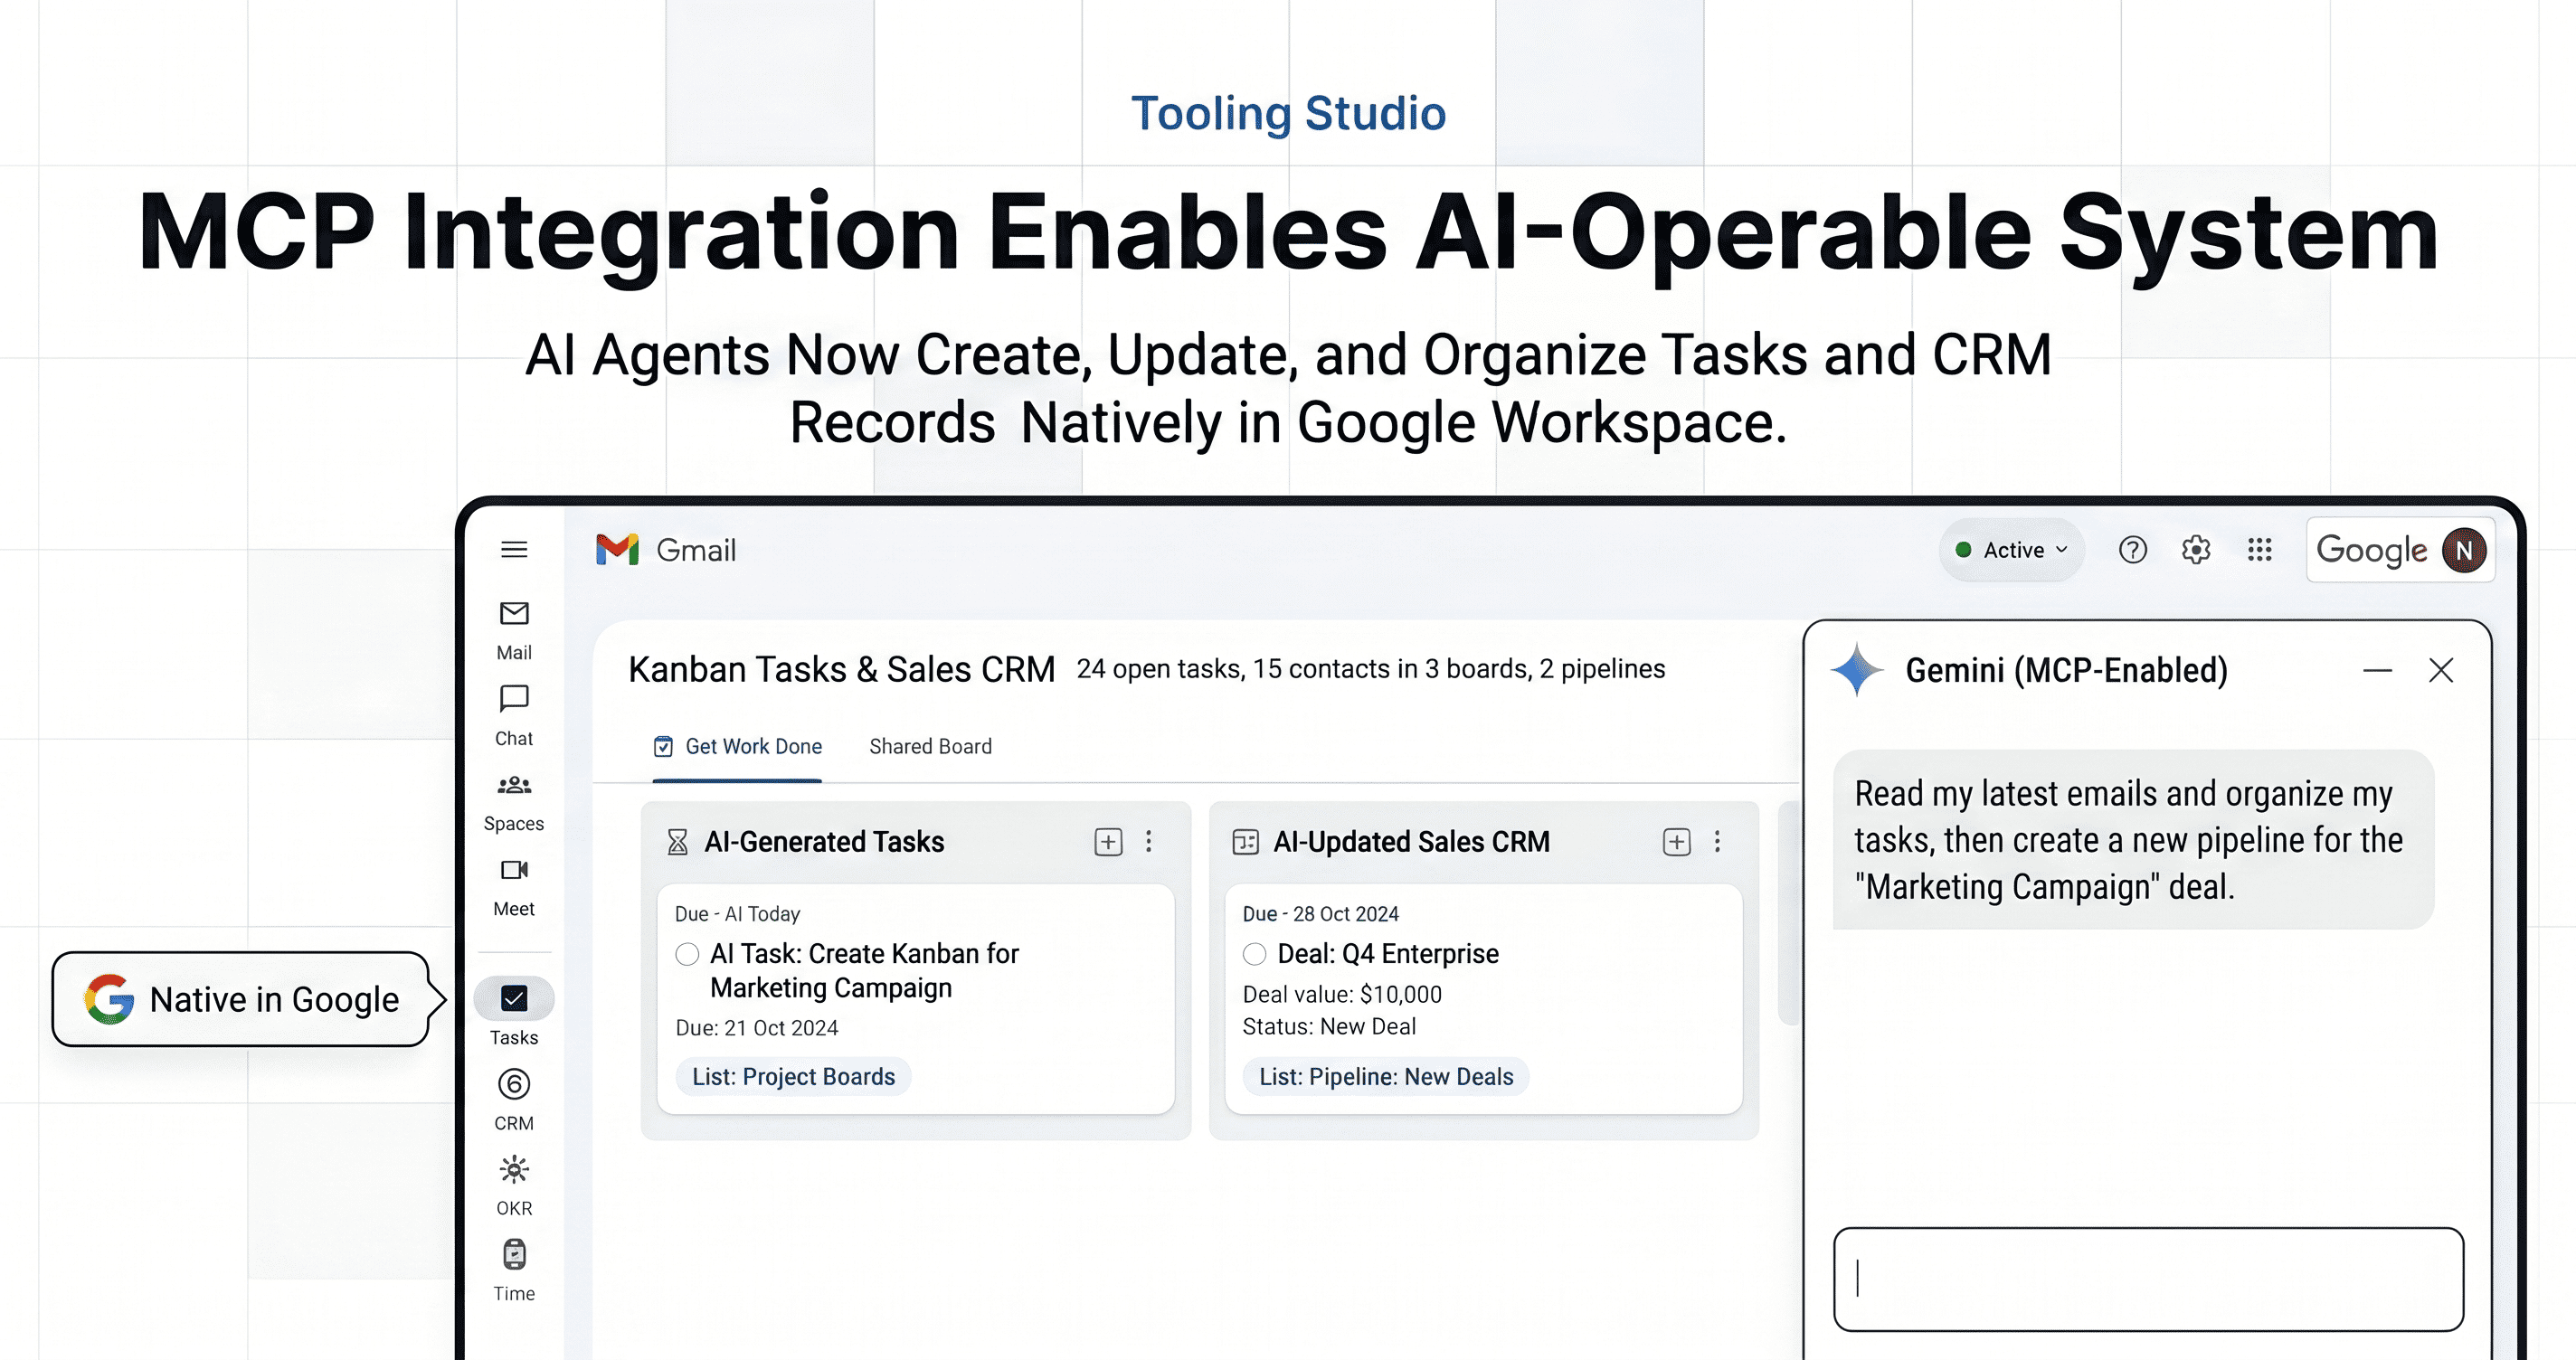Select the checked Tasks sidebar item

[x=514, y=998]
